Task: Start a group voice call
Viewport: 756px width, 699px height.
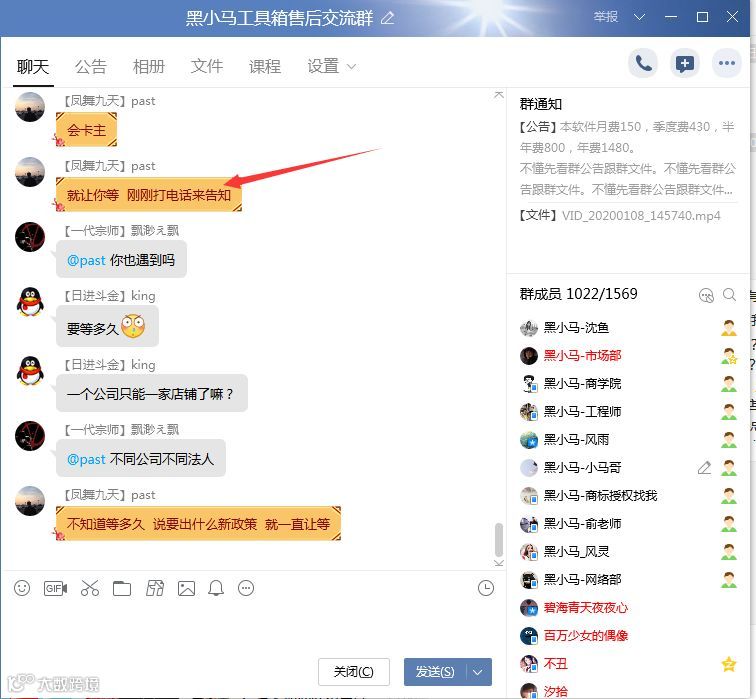Action: [x=643, y=63]
